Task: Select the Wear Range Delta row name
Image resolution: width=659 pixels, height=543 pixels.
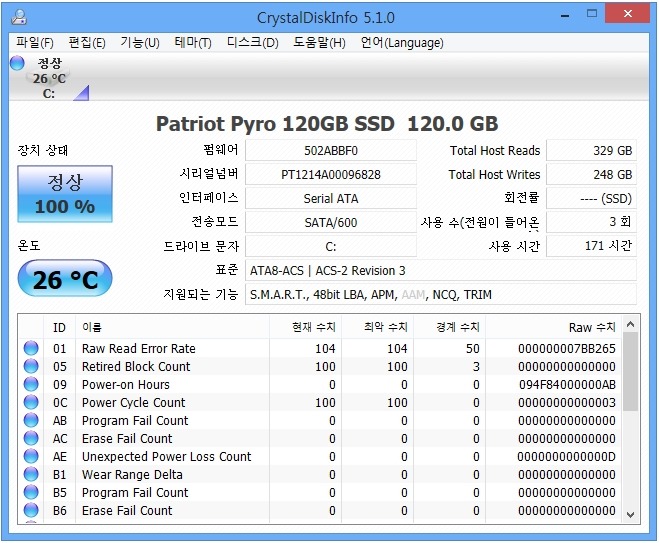Action: click(x=132, y=474)
